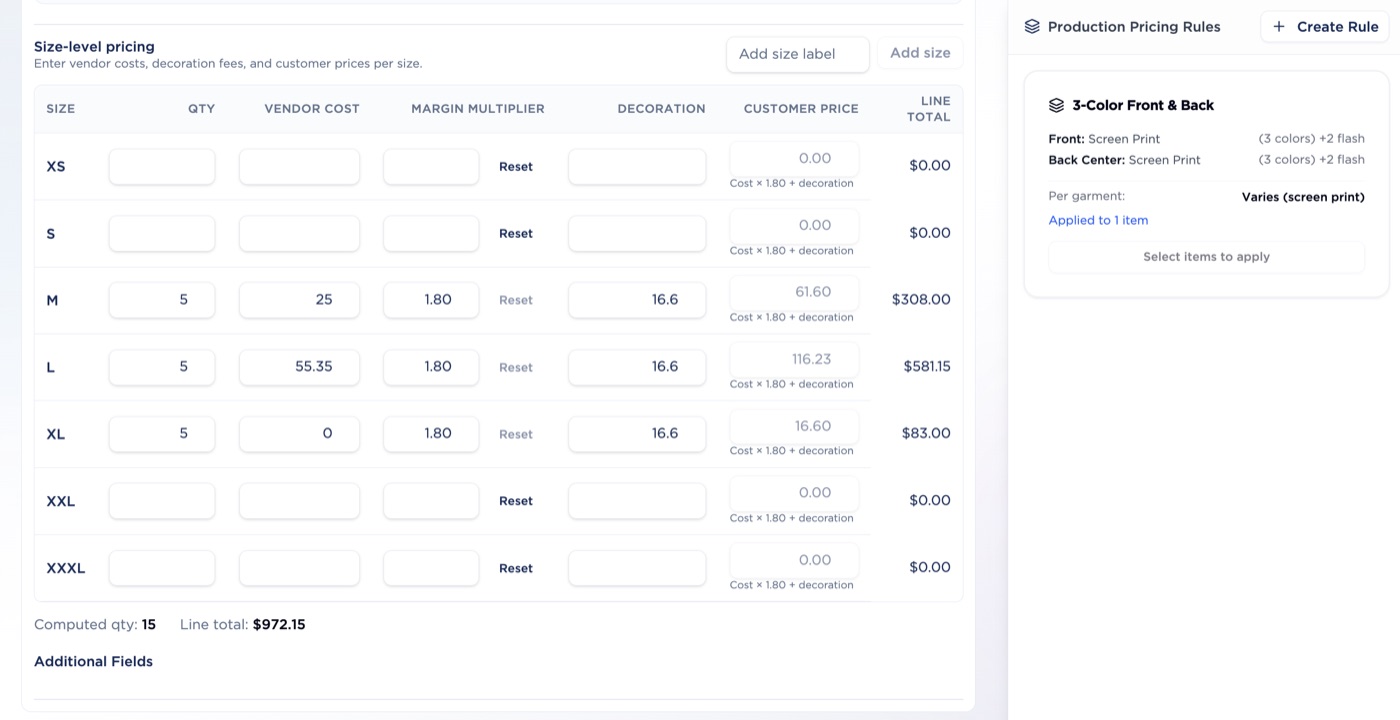1400x720 pixels.
Task: Edit the XL row decoration value 16.6
Action: (637, 434)
